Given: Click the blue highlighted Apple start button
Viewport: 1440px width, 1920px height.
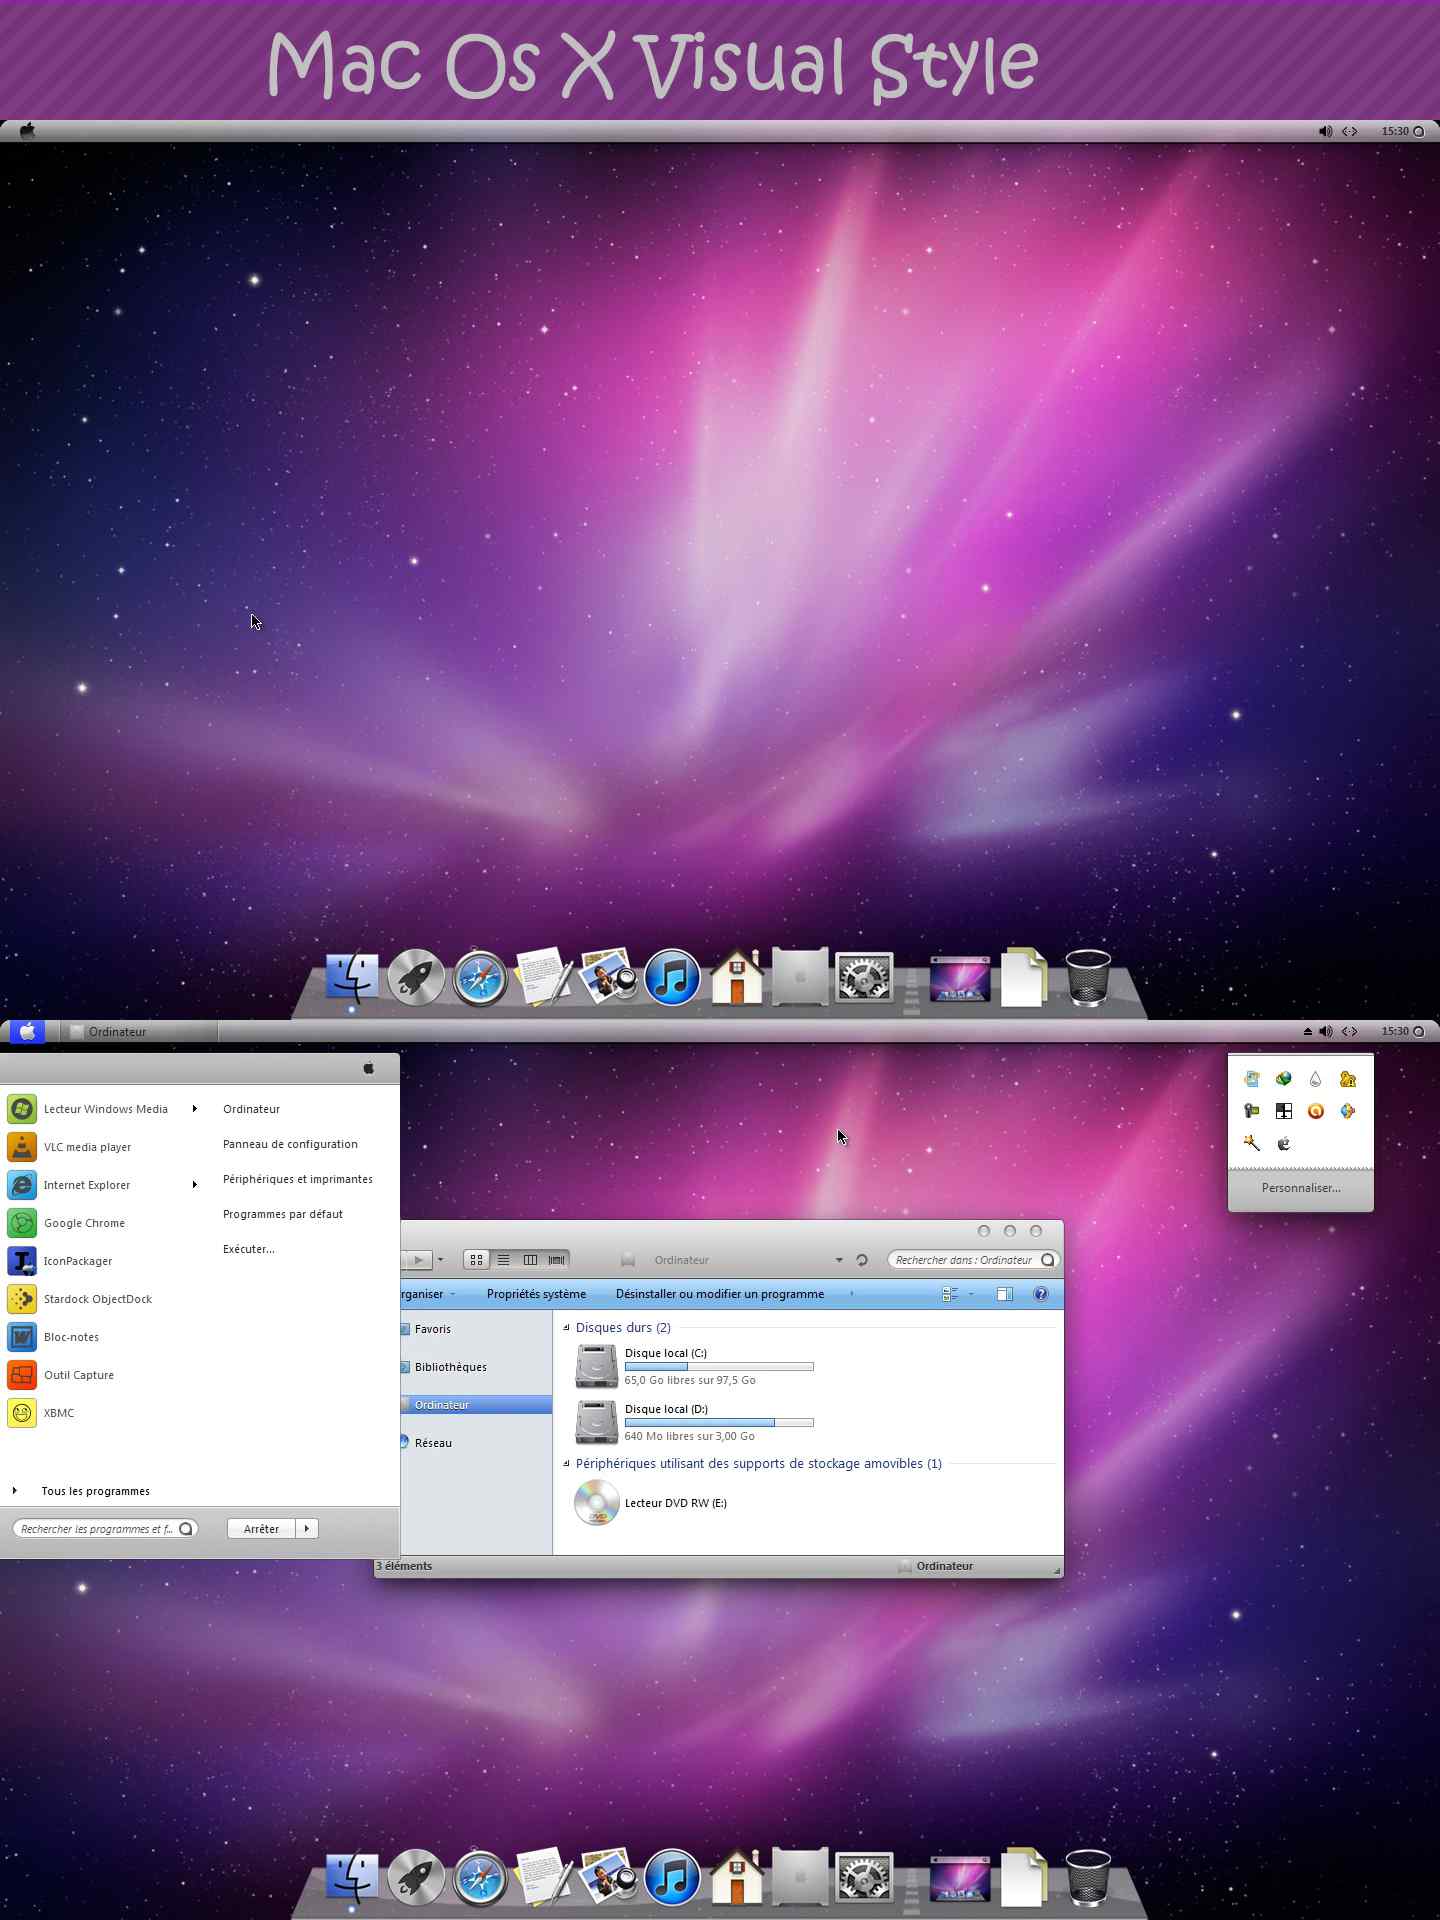Looking at the screenshot, I should pyautogui.click(x=27, y=1031).
